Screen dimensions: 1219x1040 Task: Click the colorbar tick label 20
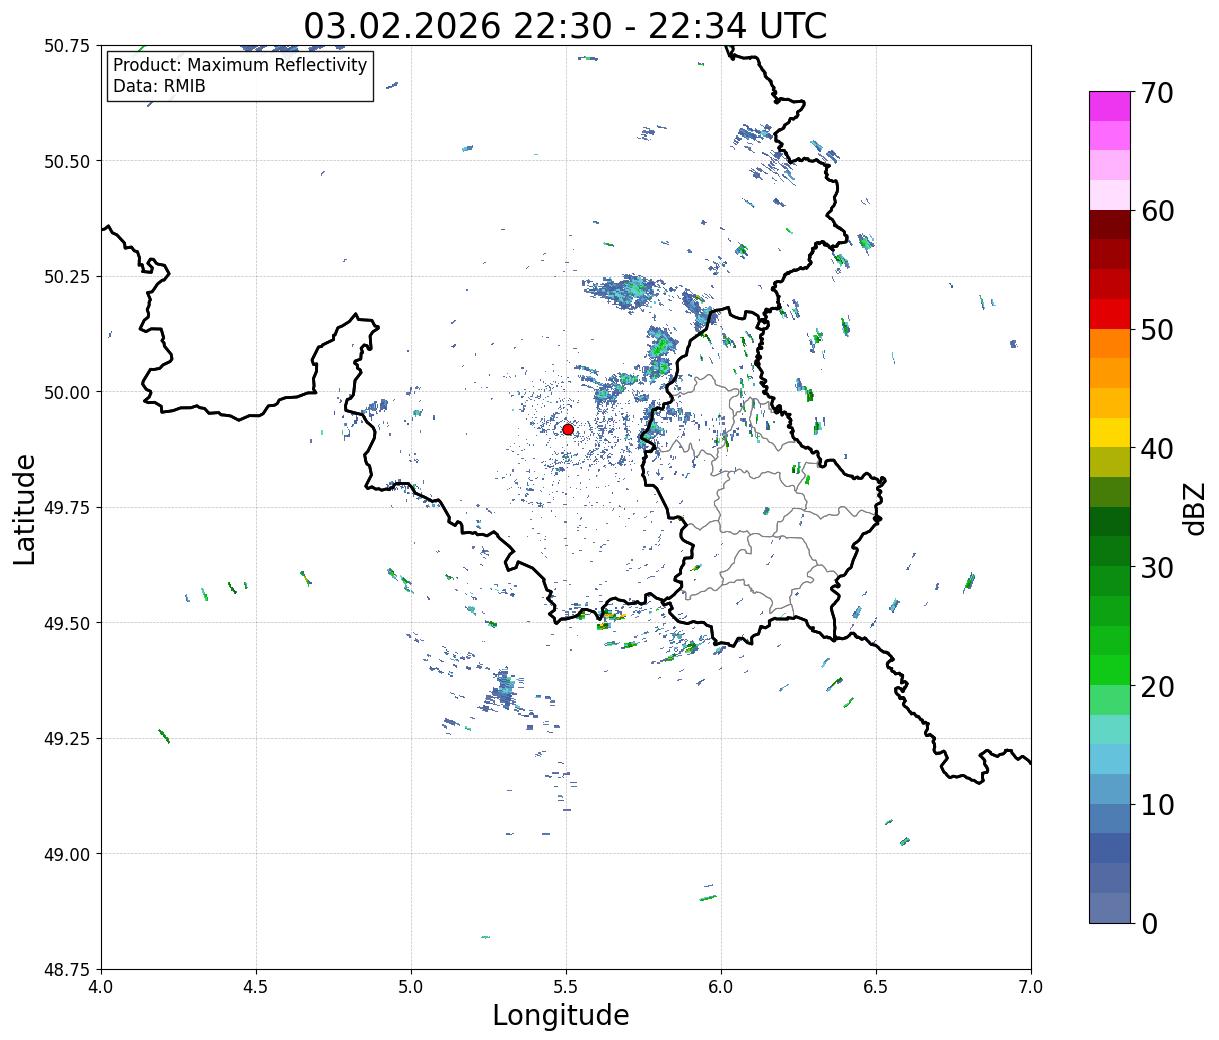coord(1157,686)
